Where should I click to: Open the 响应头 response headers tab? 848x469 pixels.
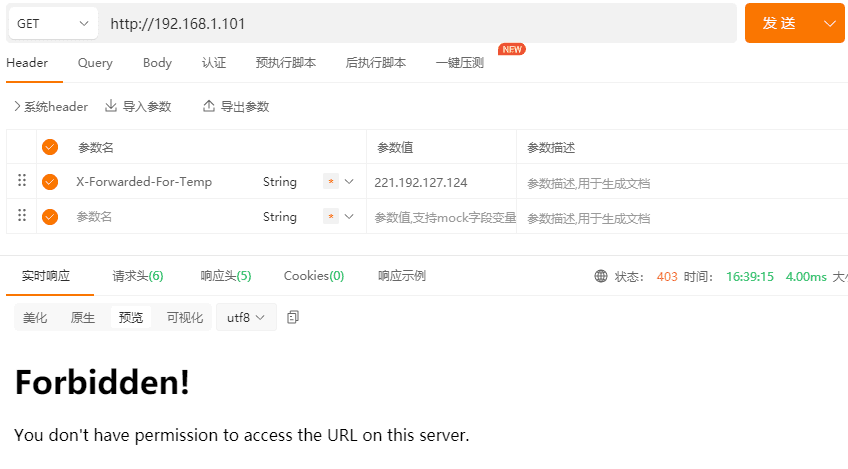click(225, 276)
